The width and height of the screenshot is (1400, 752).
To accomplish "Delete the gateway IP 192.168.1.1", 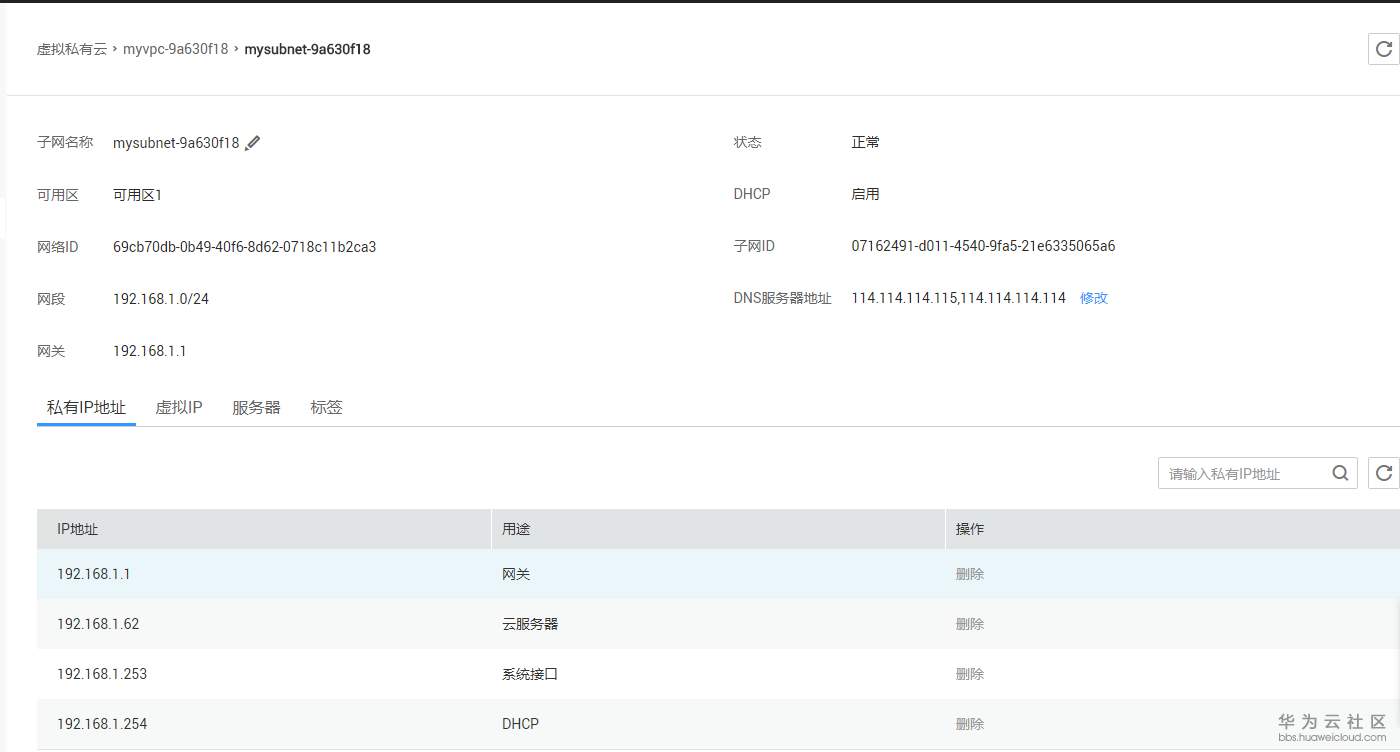I will pos(969,573).
